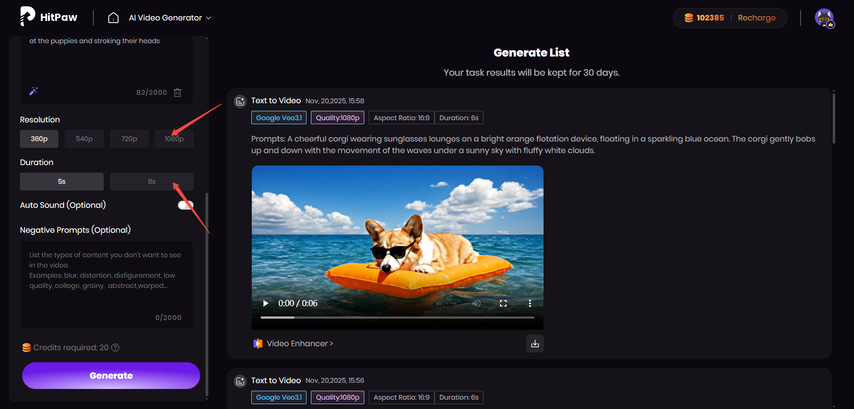This screenshot has width=854, height=409.
Task: Click the magic wand prompt enhance icon
Action: (33, 91)
